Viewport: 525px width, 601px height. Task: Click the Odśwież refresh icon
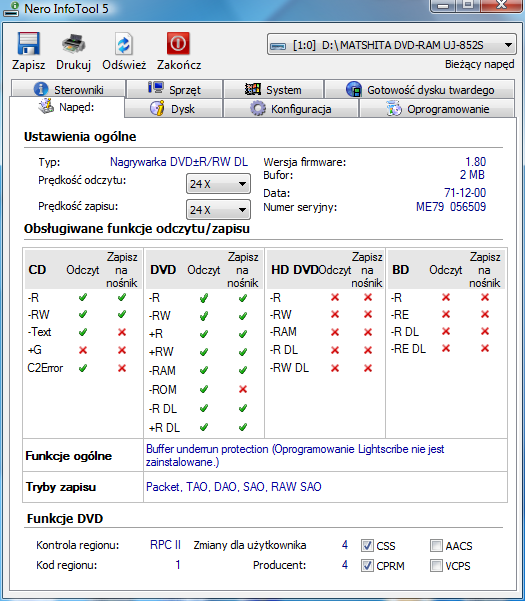pos(124,44)
